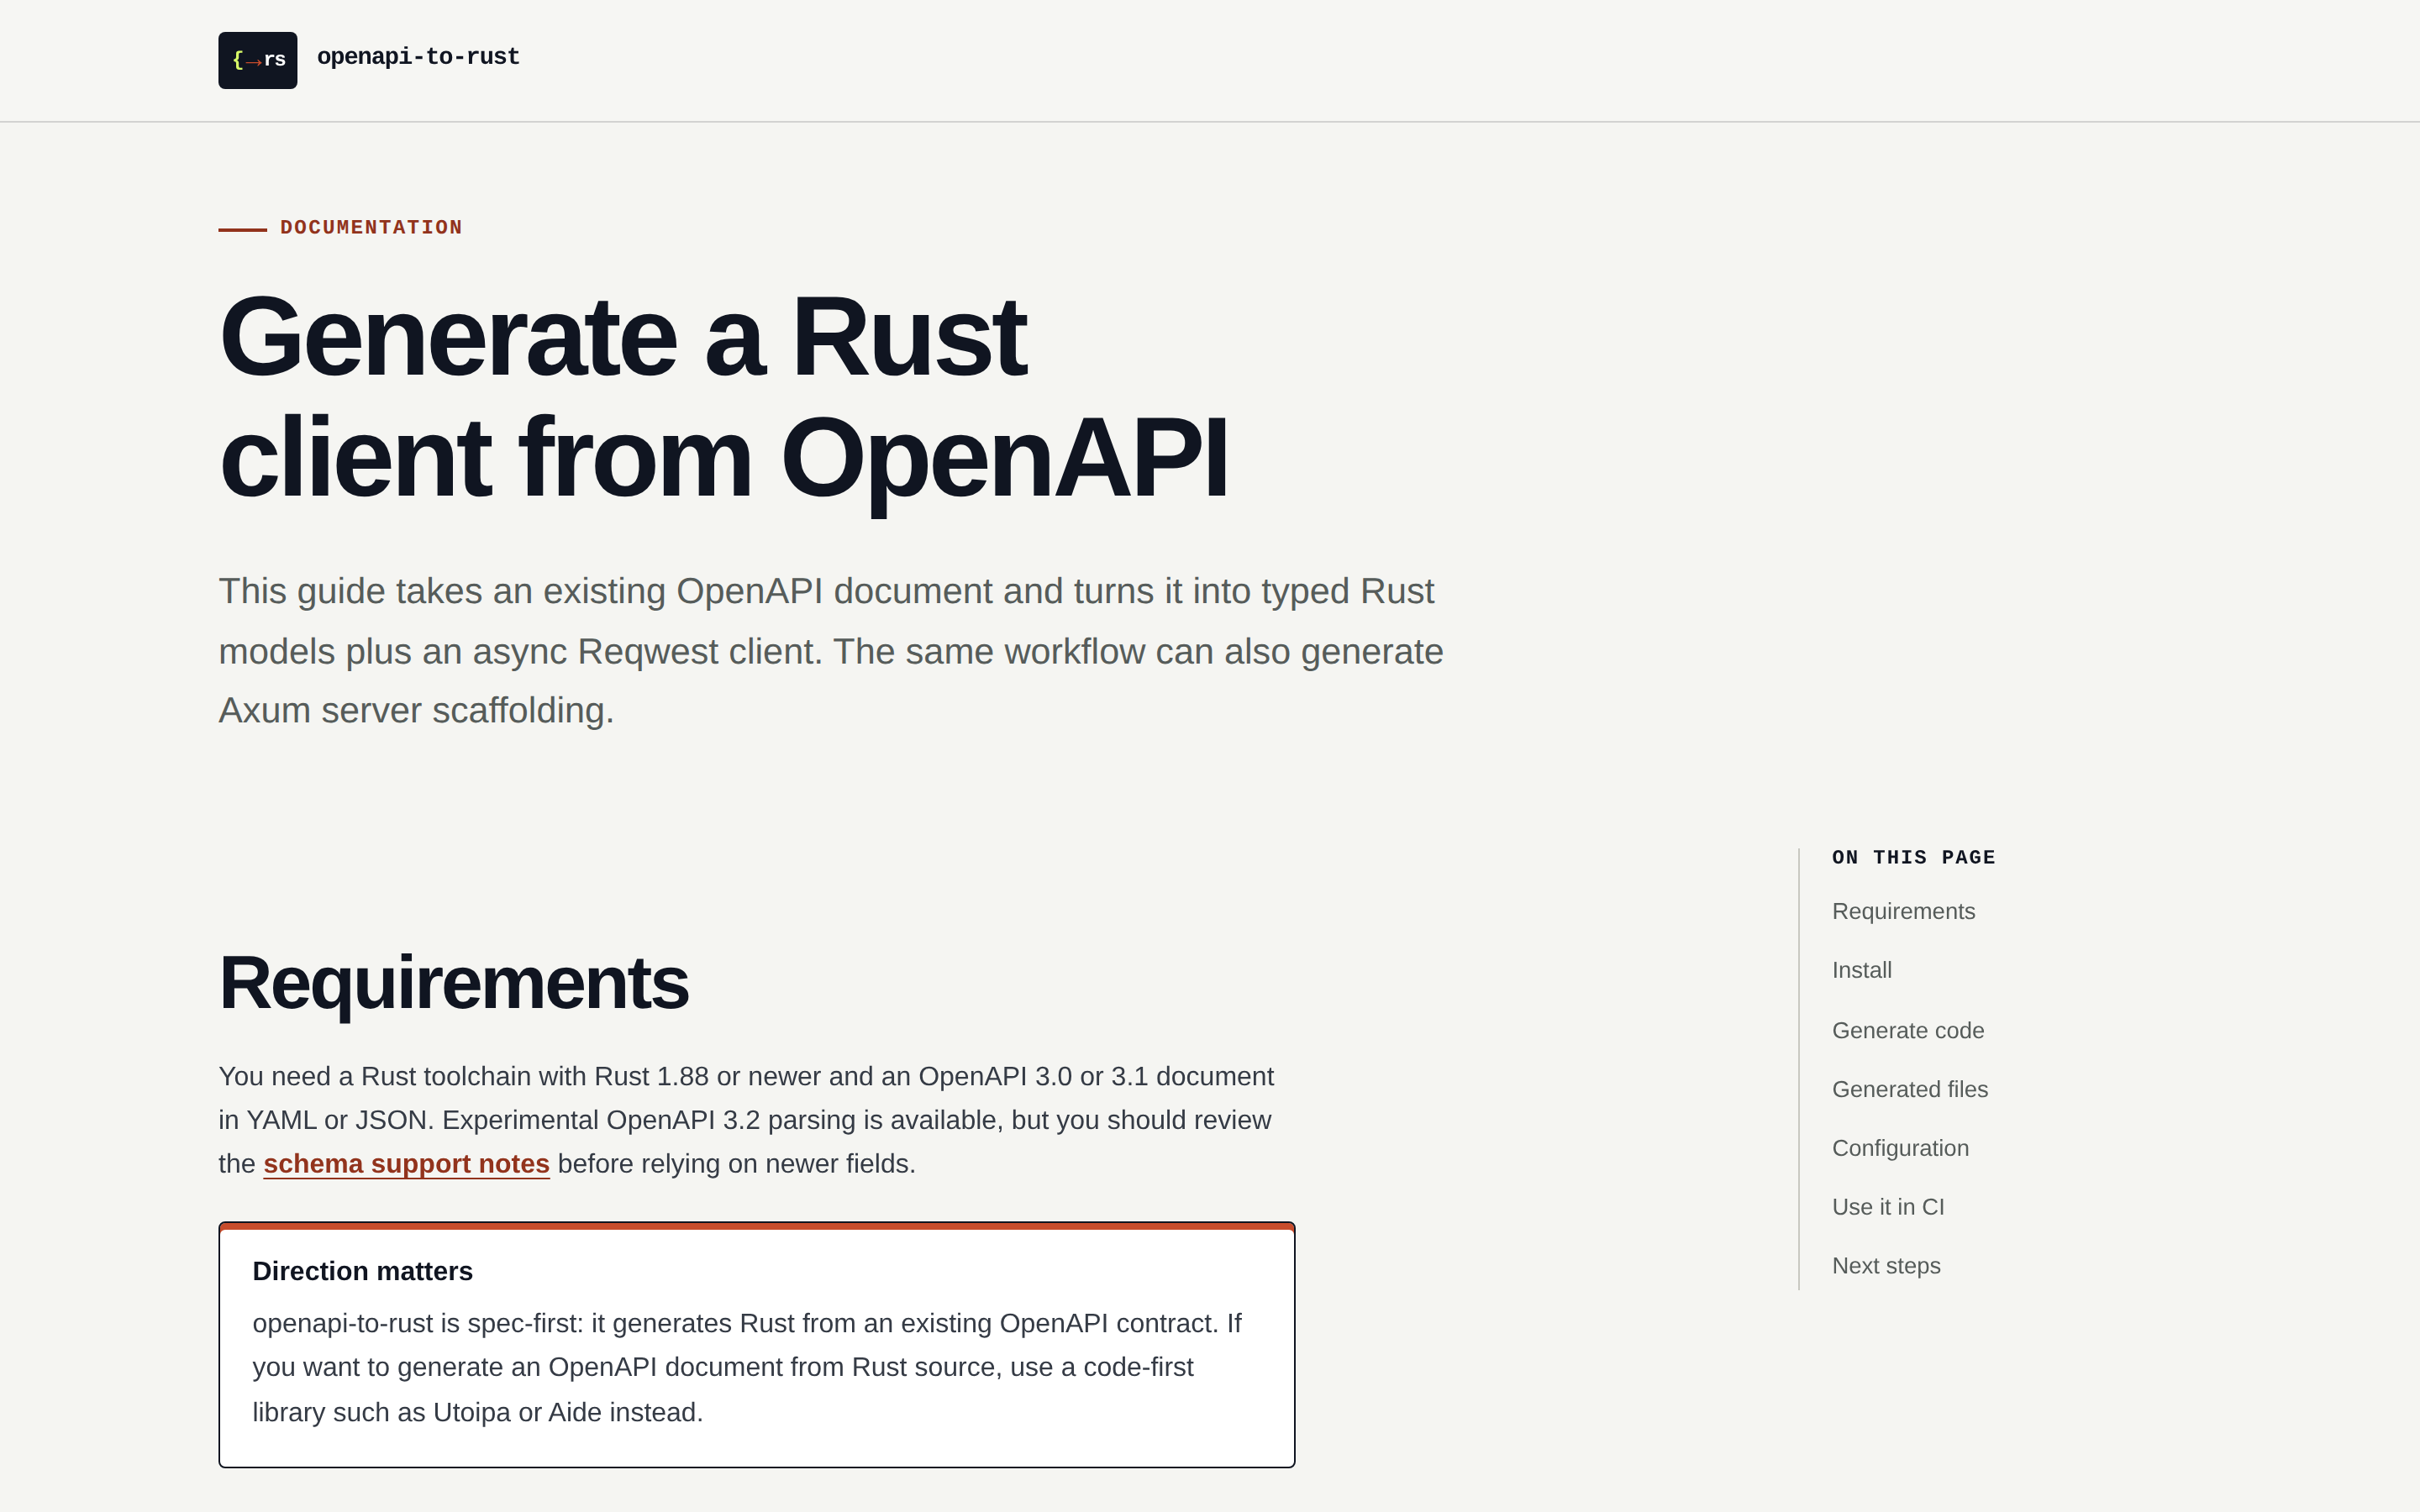The image size is (2420, 1512).
Task: Select Use it in CI link
Action: pos(1888,1207)
